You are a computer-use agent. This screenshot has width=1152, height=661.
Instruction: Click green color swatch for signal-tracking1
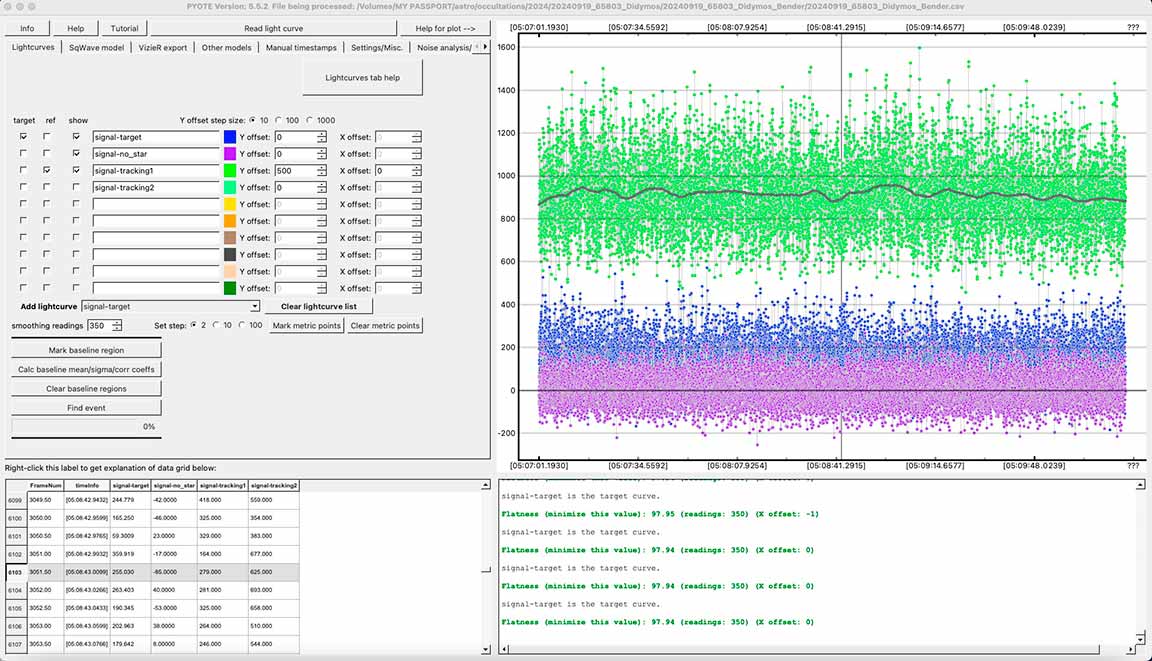click(230, 170)
